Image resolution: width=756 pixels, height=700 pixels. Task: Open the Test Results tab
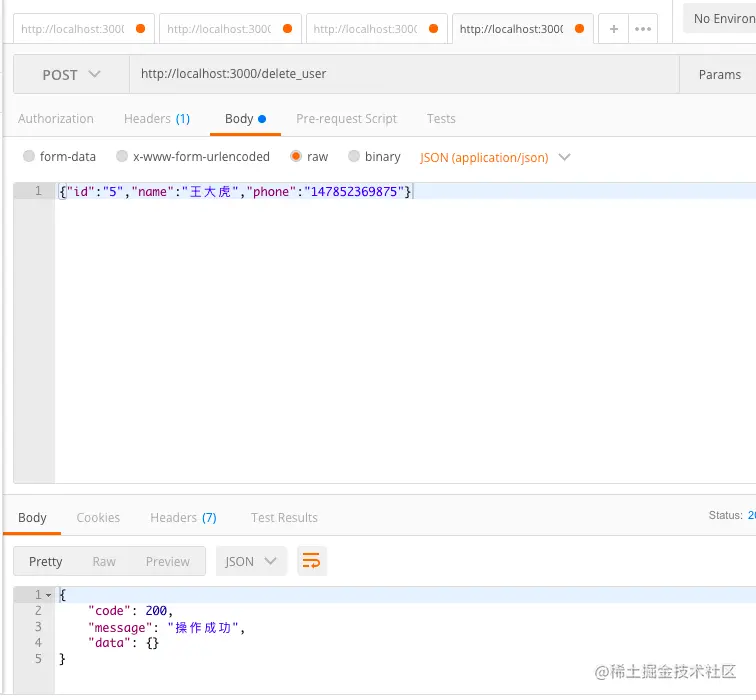click(x=284, y=518)
